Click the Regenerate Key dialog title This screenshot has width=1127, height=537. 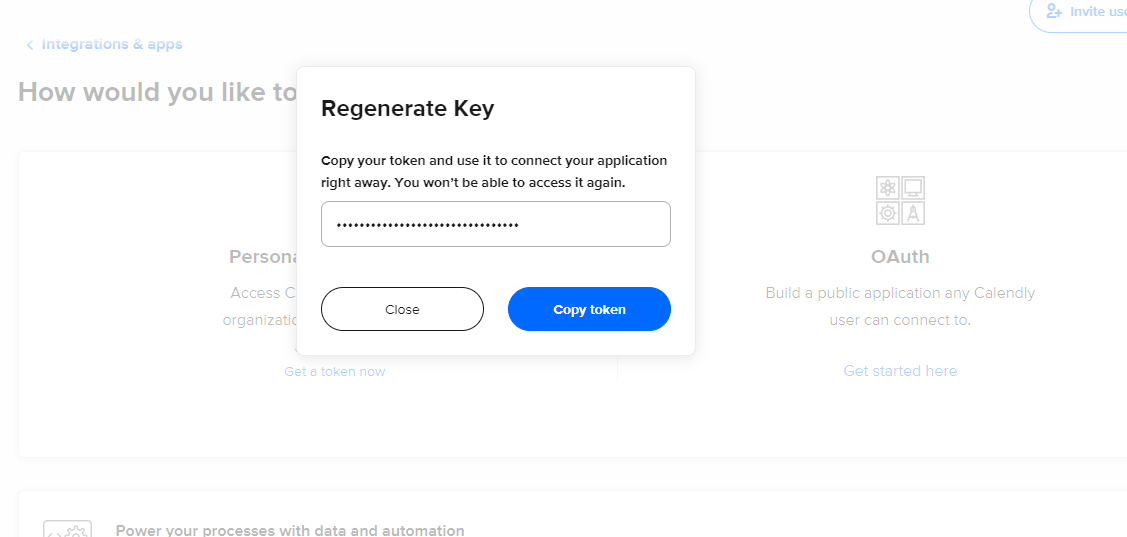tap(408, 109)
